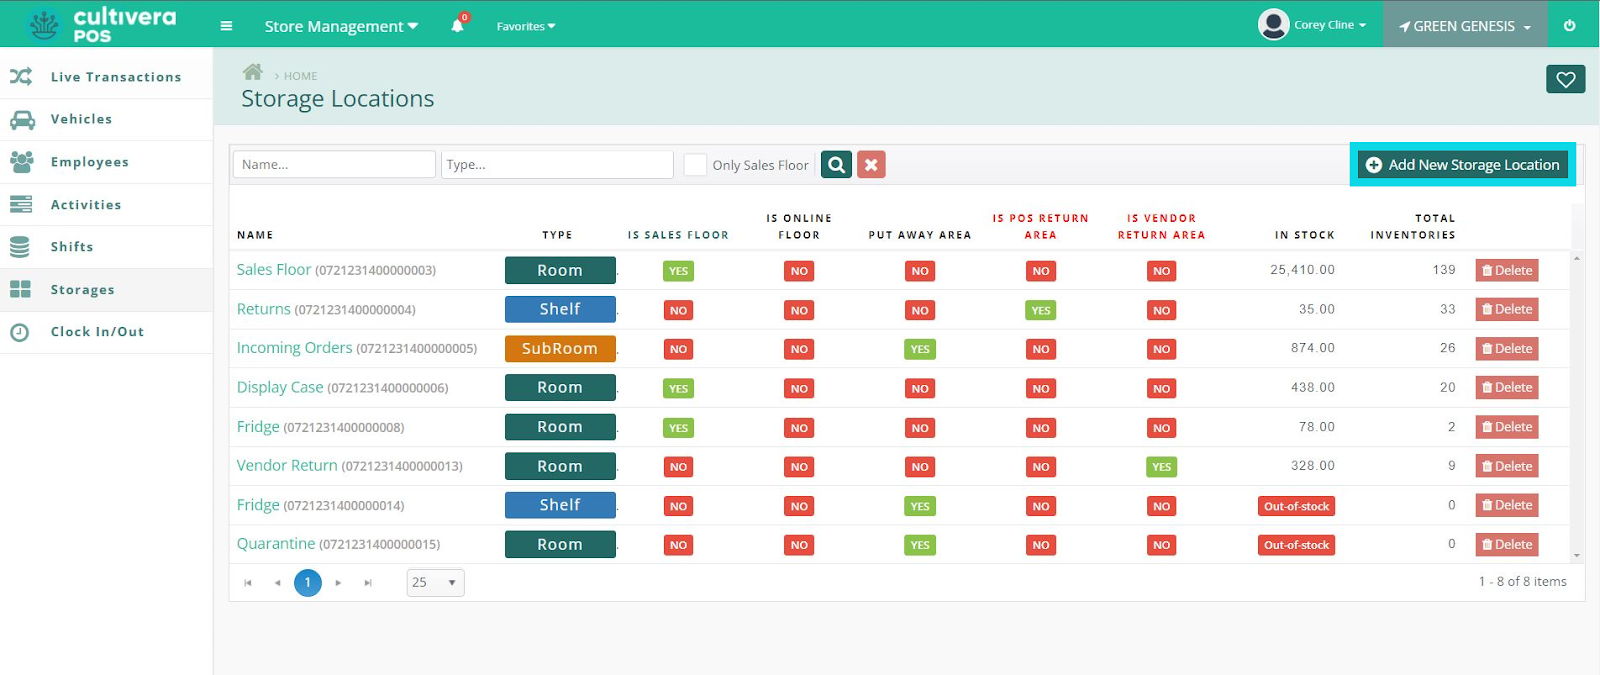Click the Total Inventories column header
The height and width of the screenshot is (675, 1600).
(x=1412, y=226)
